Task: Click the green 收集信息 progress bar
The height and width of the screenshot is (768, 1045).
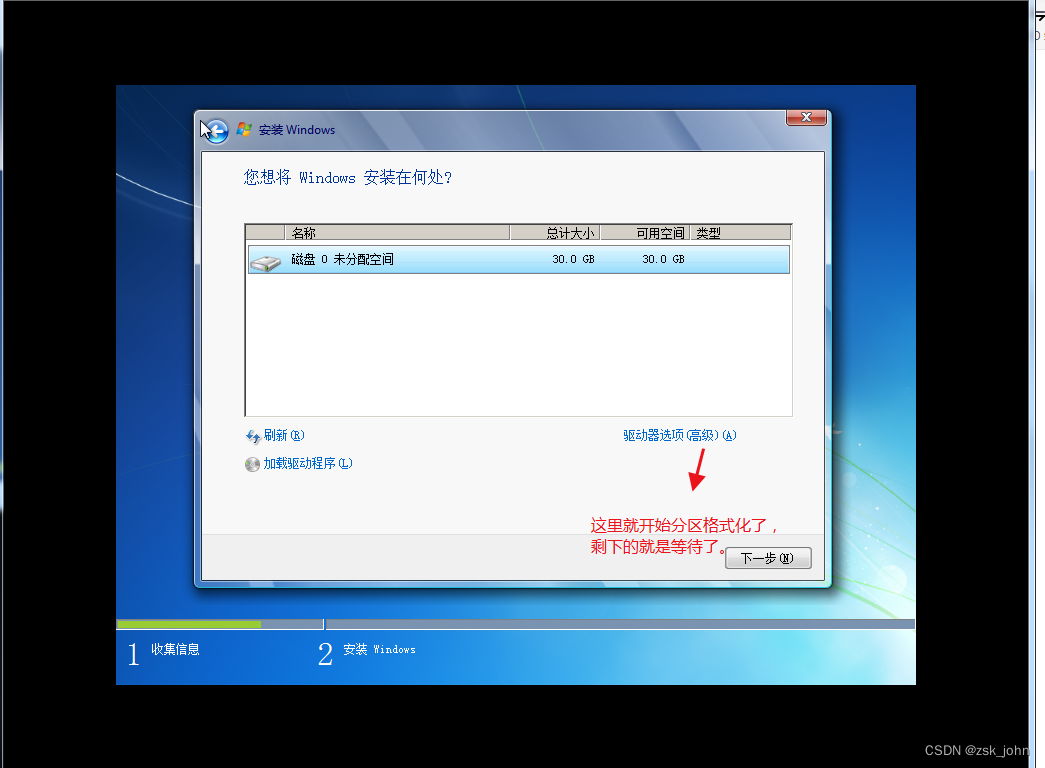Action: 189,625
